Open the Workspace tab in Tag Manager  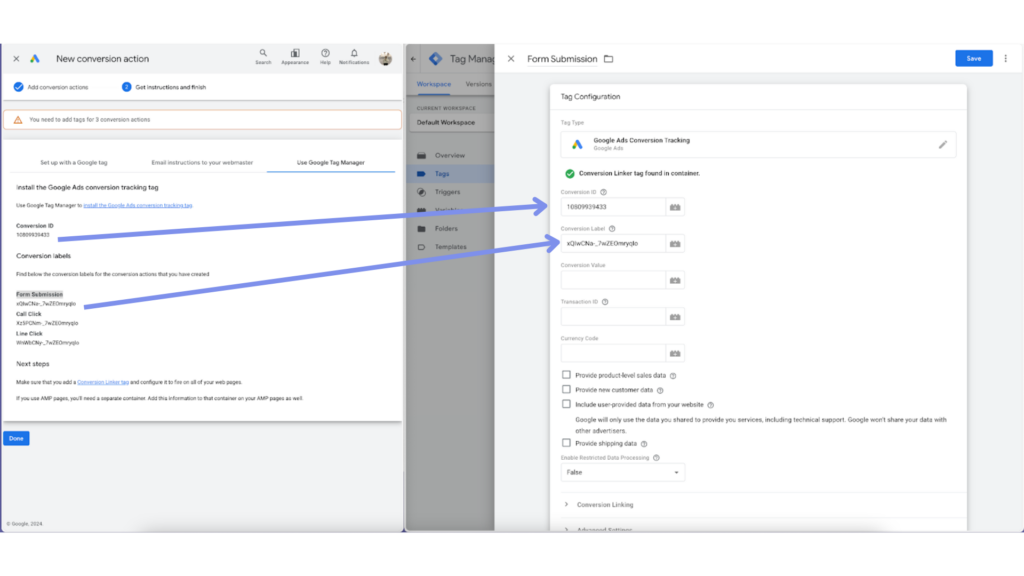click(434, 84)
